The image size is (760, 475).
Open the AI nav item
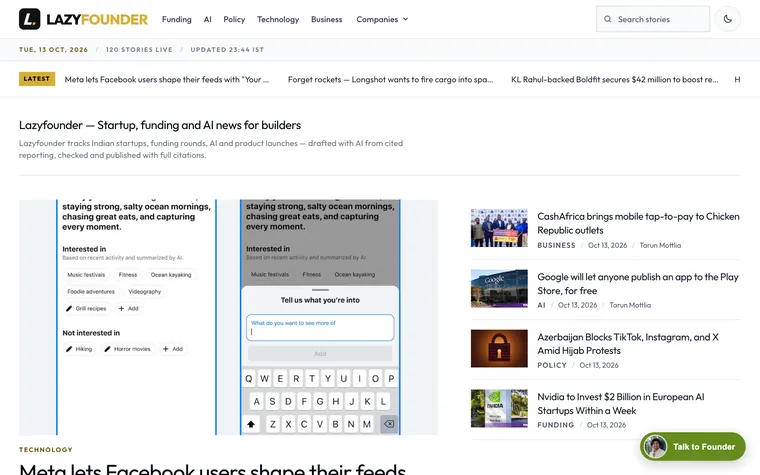click(207, 19)
